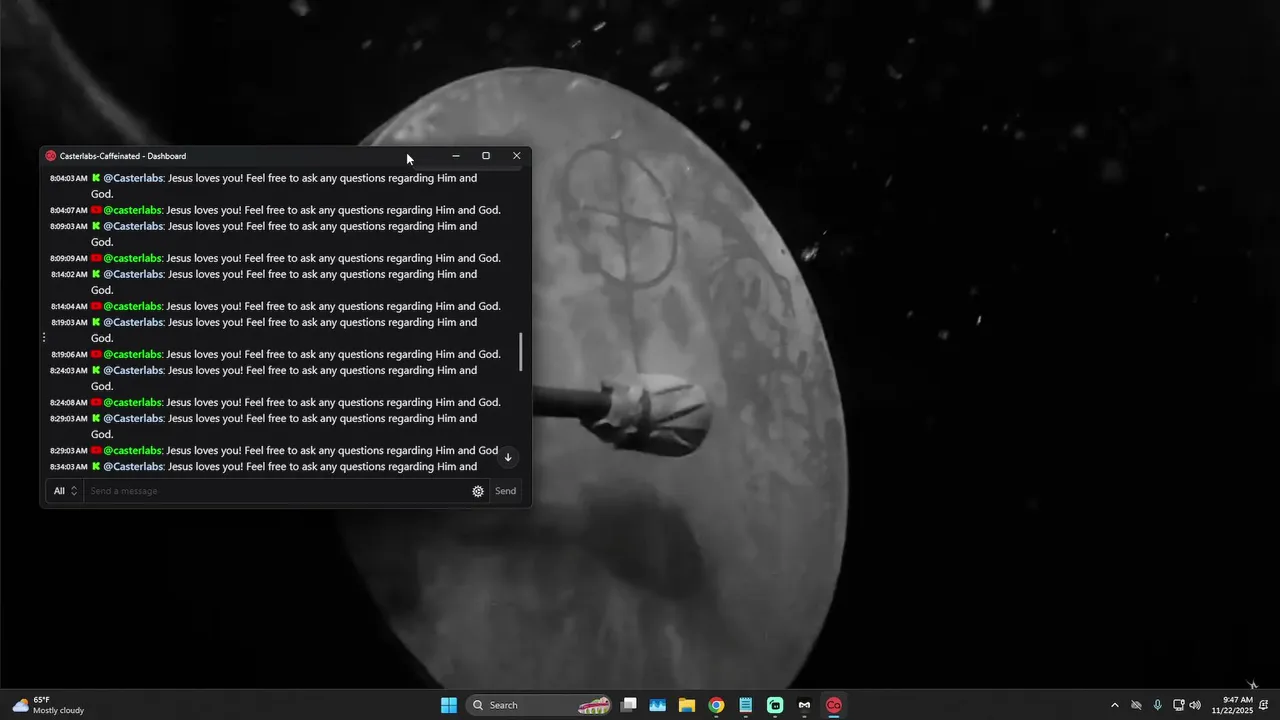Click the Send button

tap(506, 491)
